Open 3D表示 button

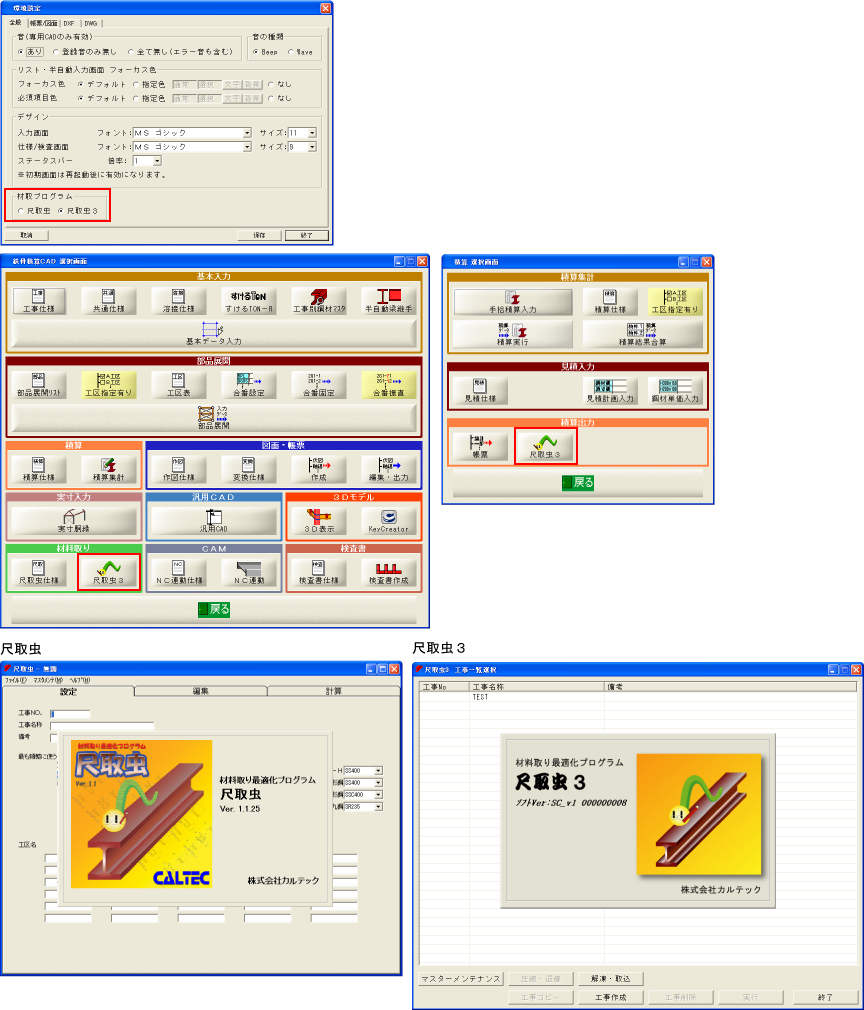(319, 521)
